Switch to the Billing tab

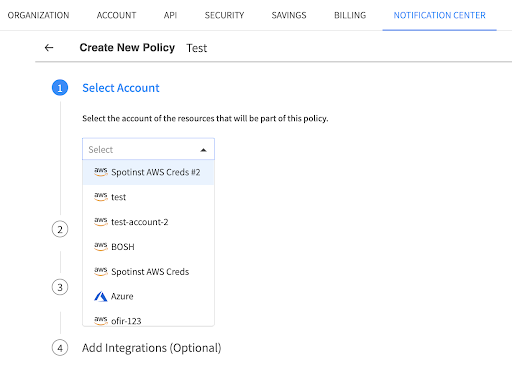click(x=350, y=15)
